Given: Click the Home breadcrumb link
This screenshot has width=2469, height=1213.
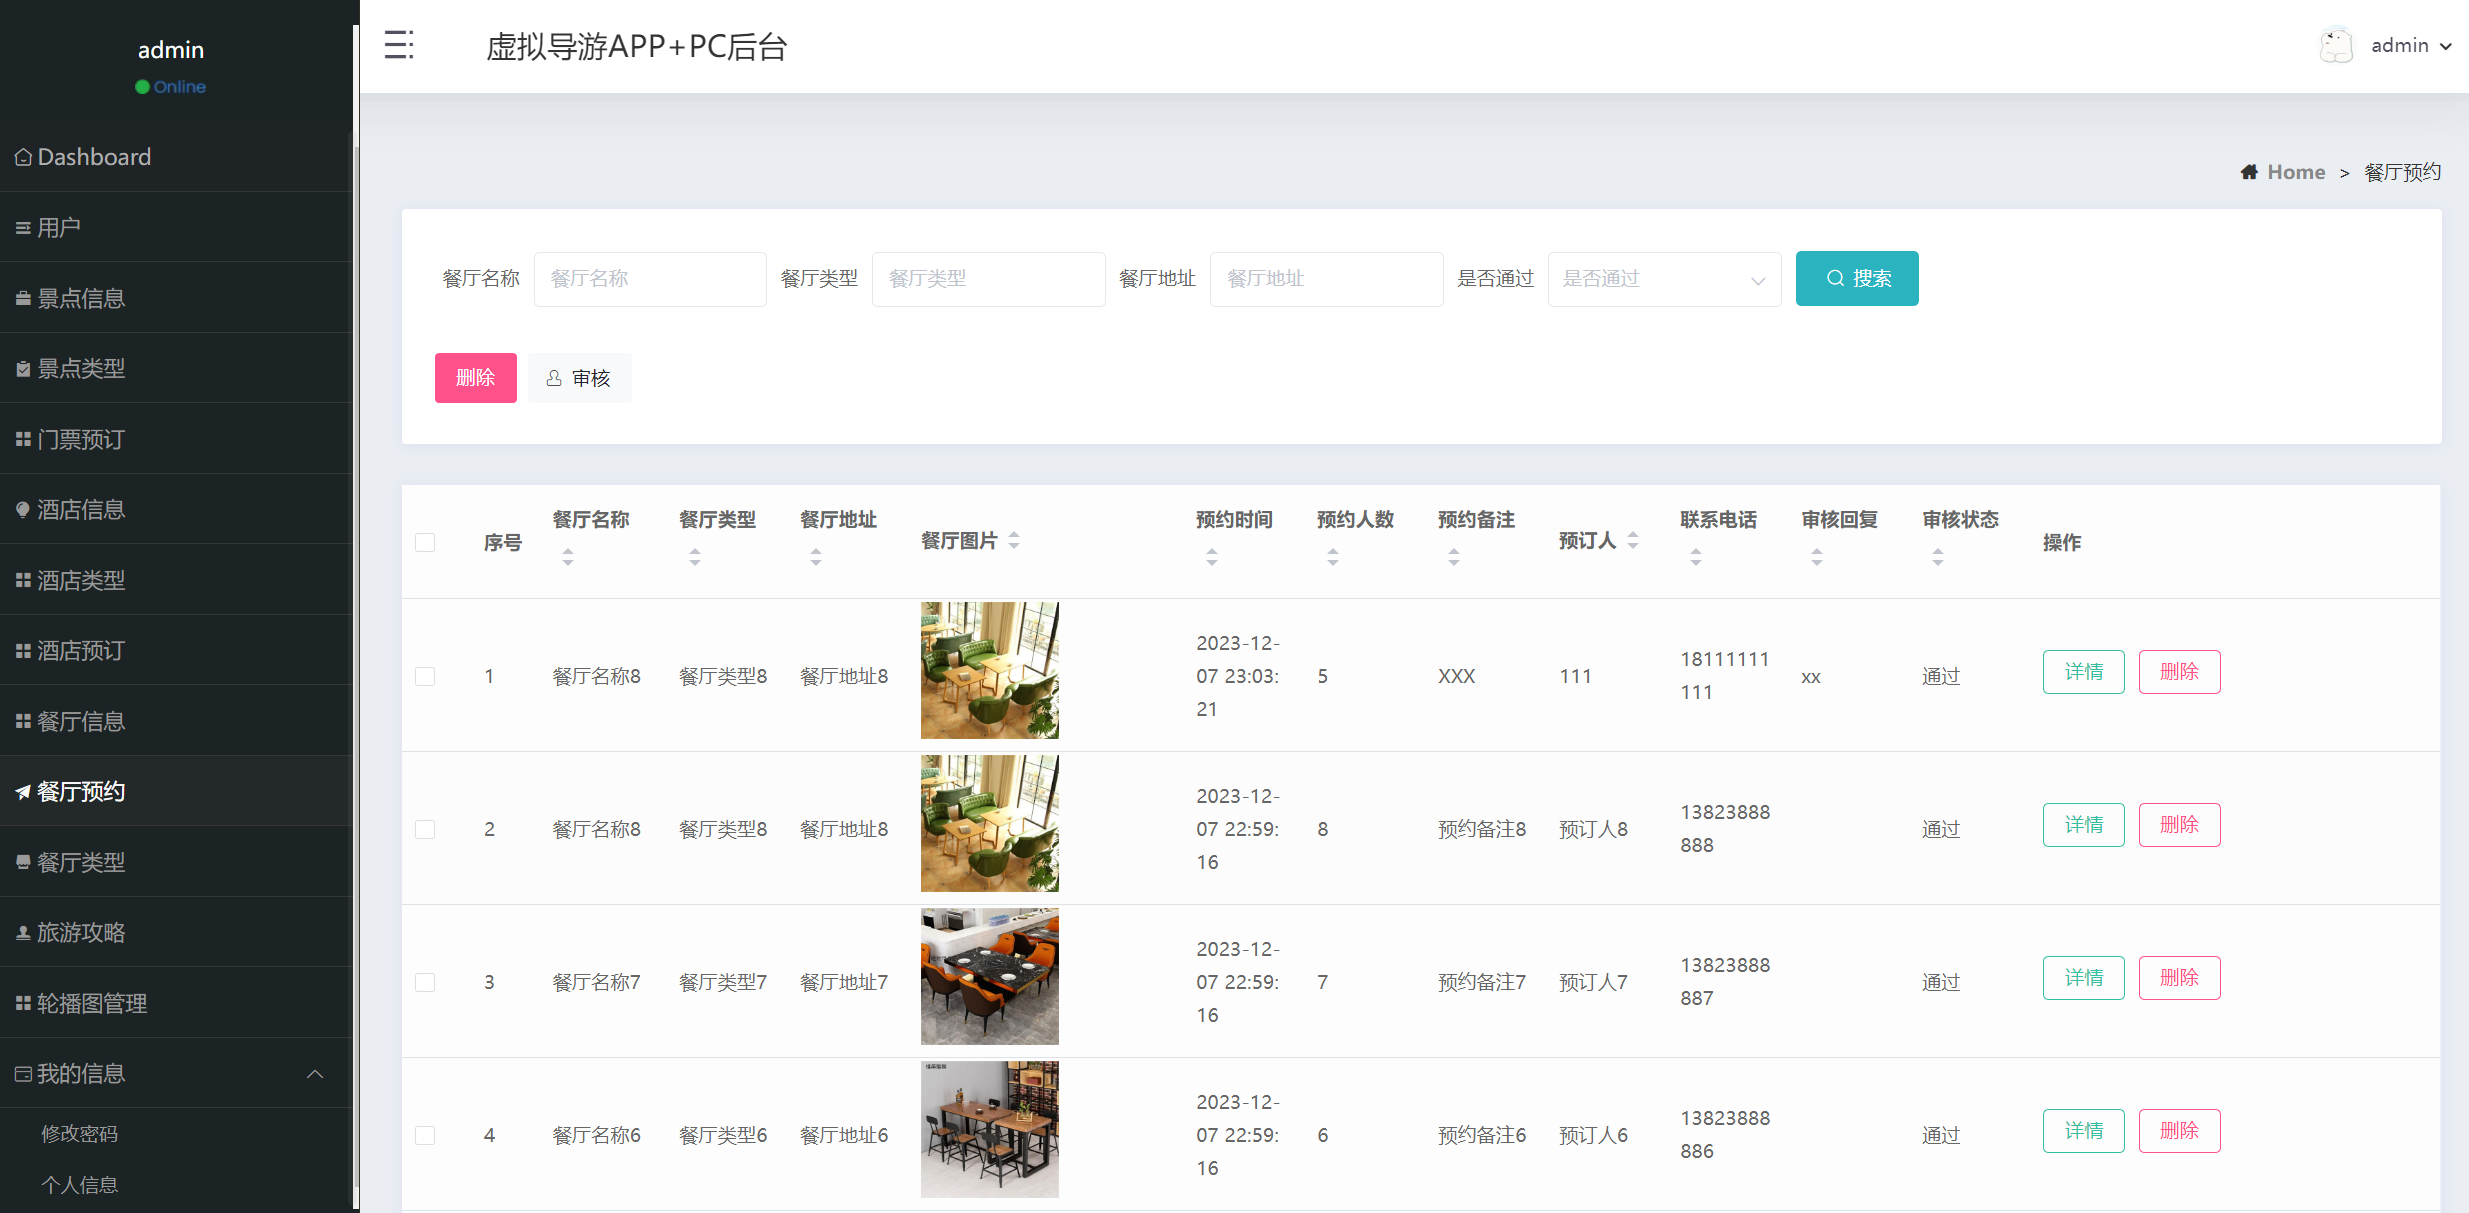Looking at the screenshot, I should [2295, 171].
